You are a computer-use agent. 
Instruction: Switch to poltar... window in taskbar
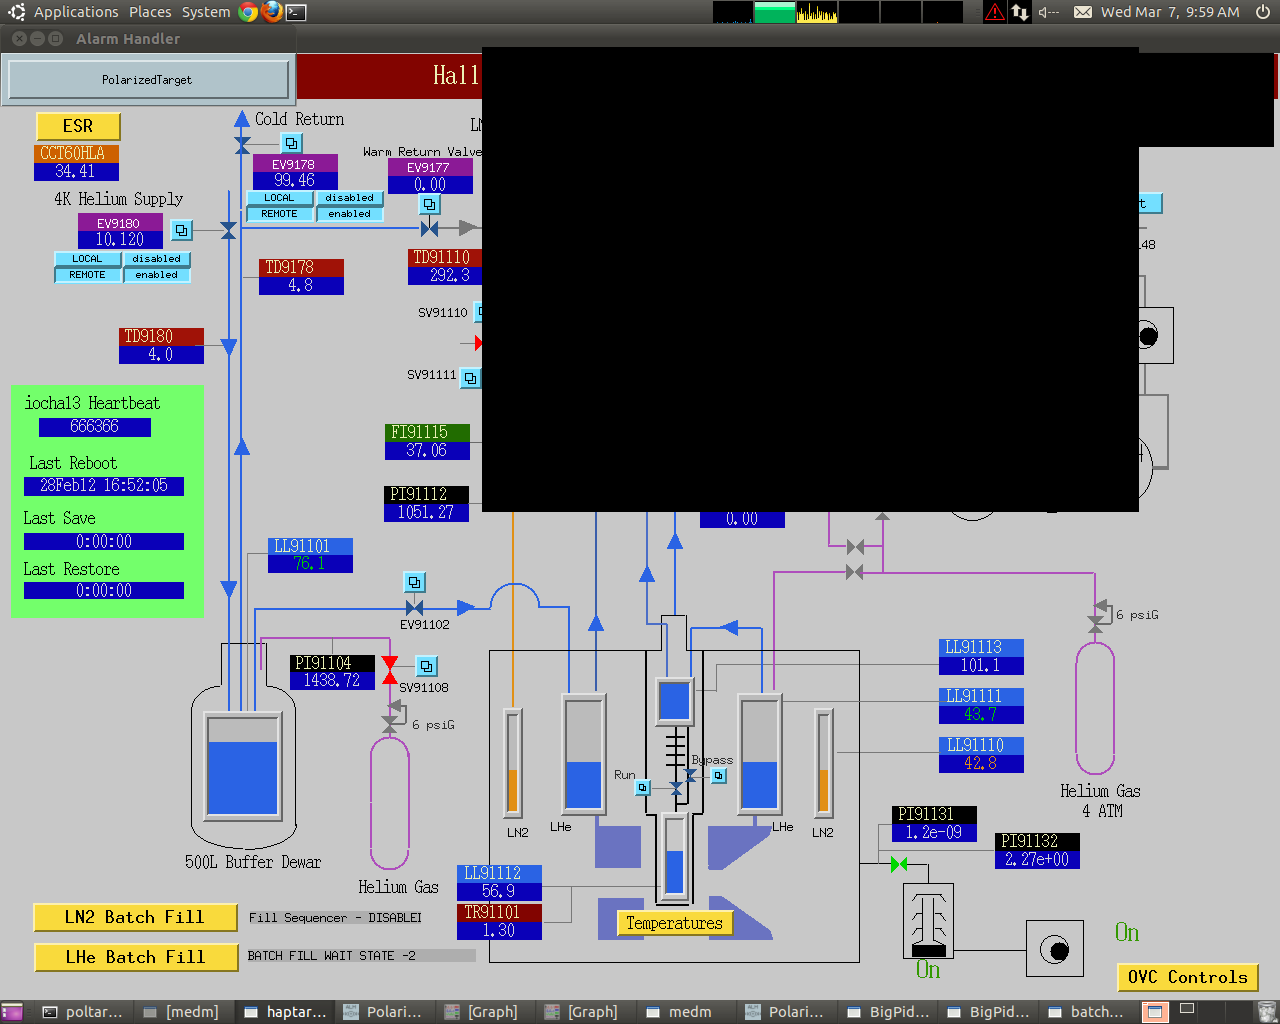click(x=82, y=1012)
